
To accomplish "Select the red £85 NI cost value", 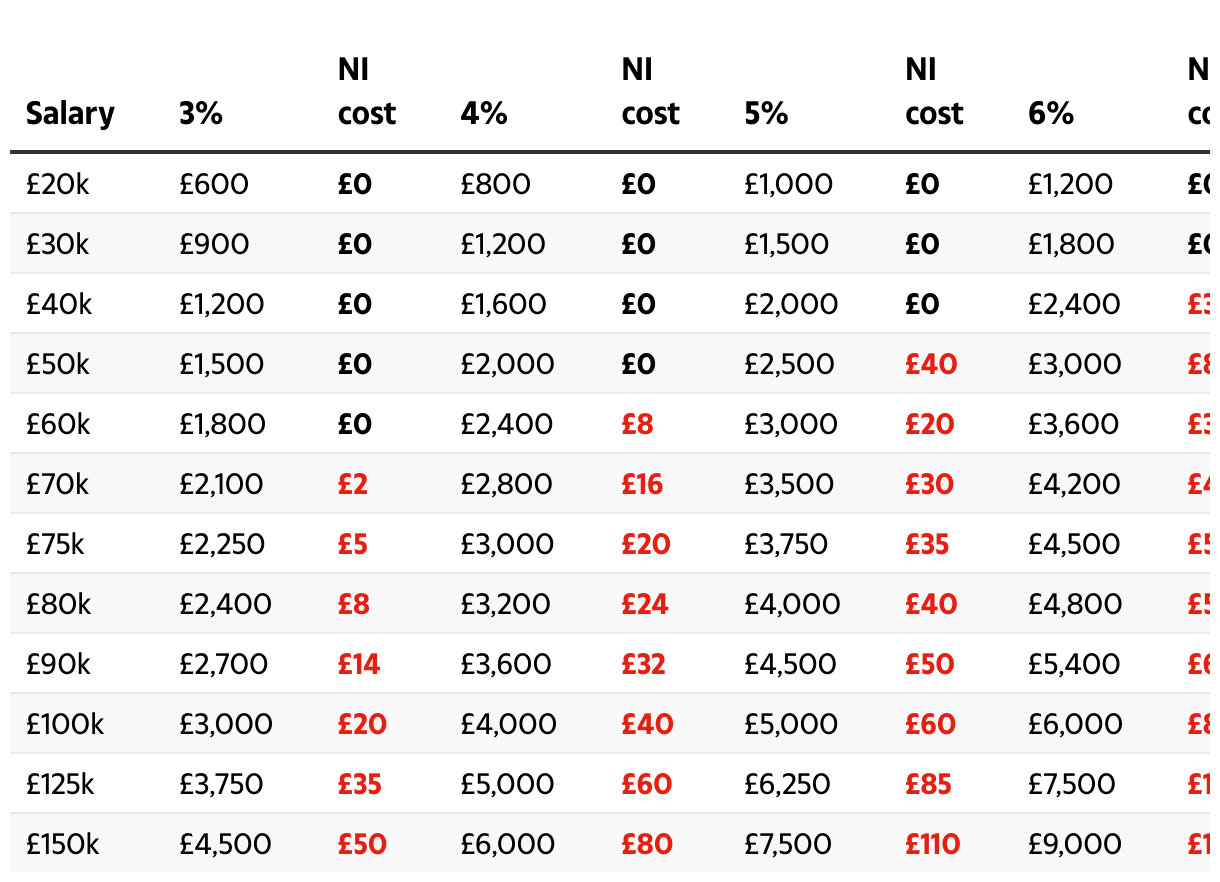I will (x=929, y=784).
